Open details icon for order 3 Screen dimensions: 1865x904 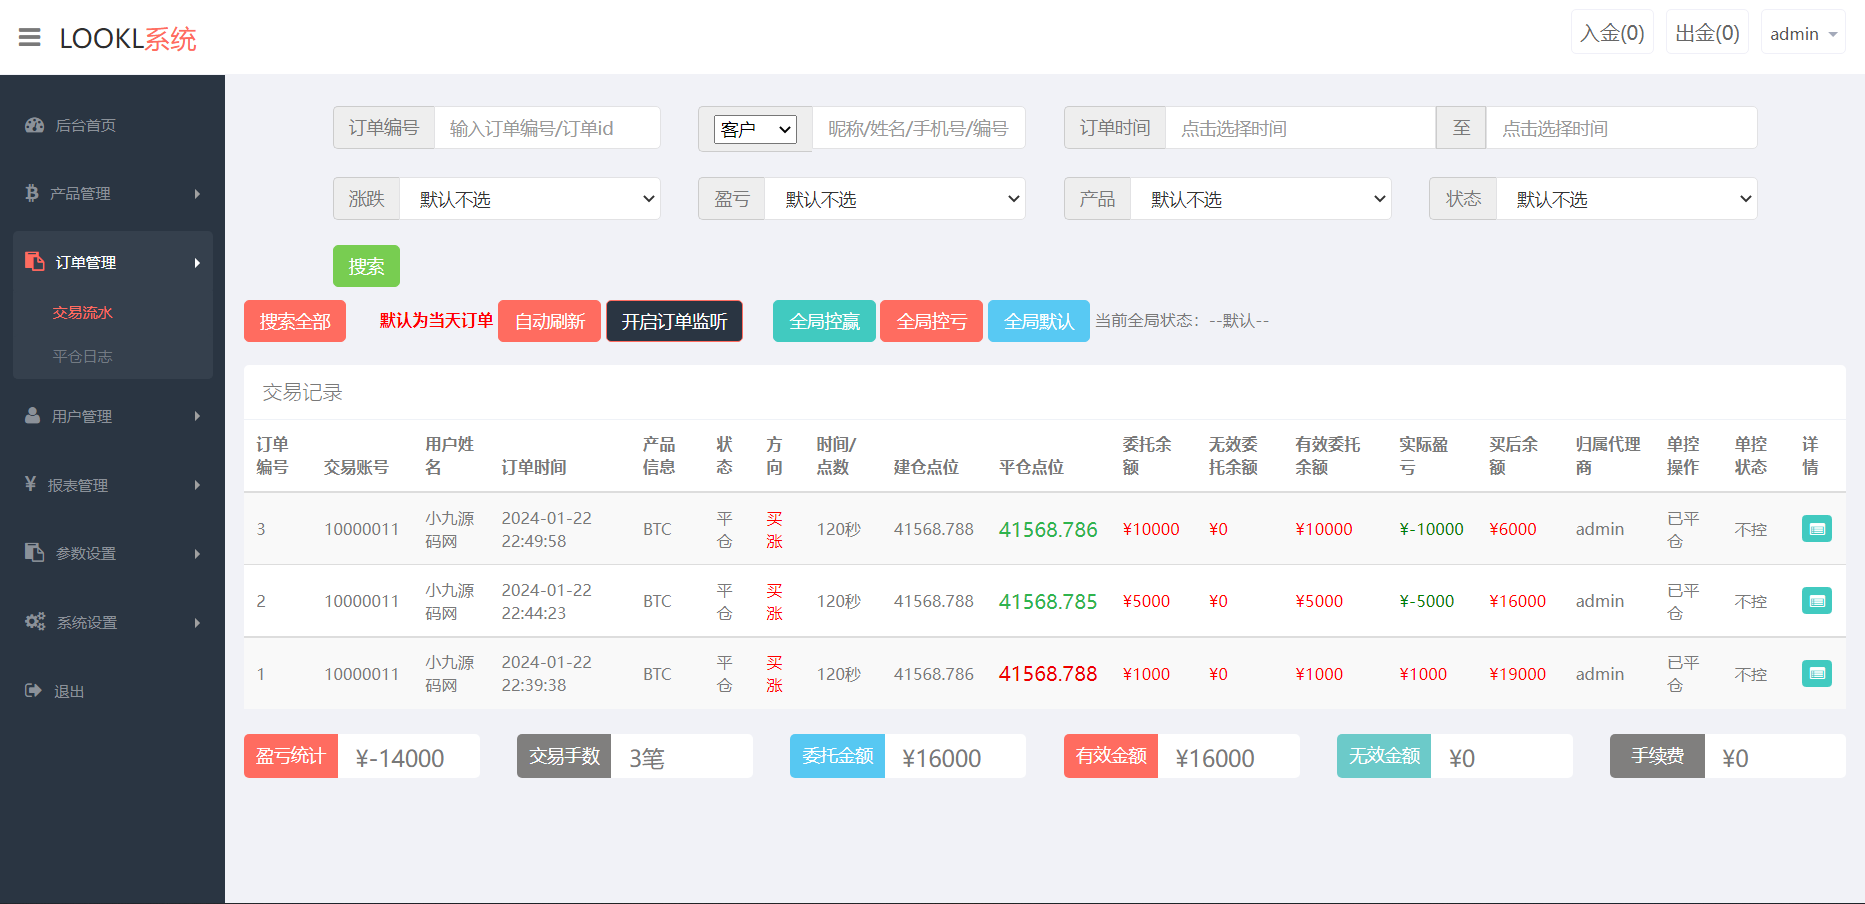[x=1816, y=529]
